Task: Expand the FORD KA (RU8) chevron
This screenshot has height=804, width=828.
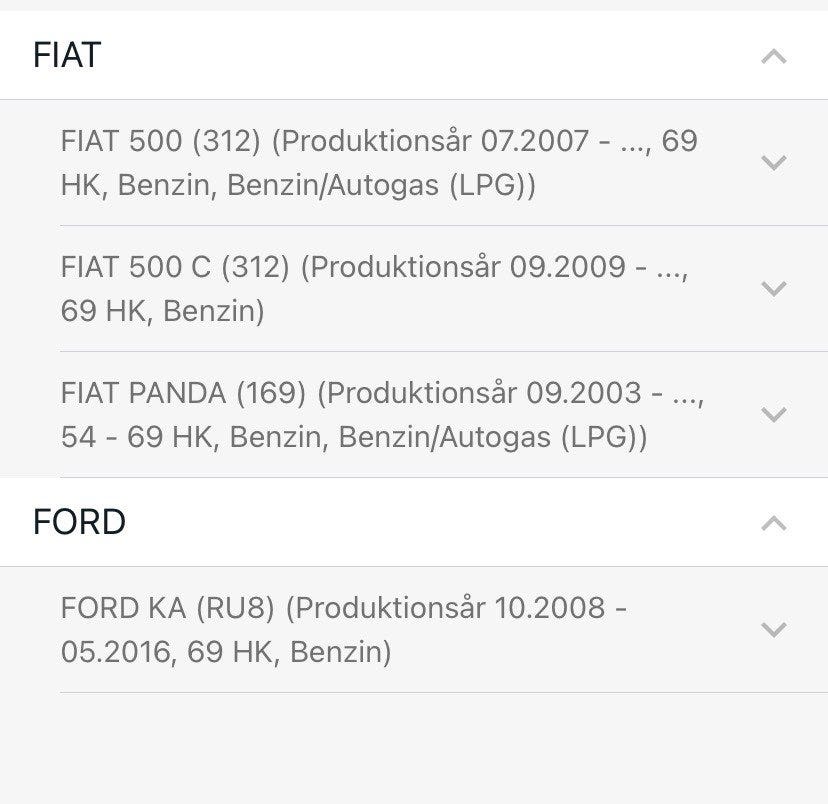Action: 773,629
